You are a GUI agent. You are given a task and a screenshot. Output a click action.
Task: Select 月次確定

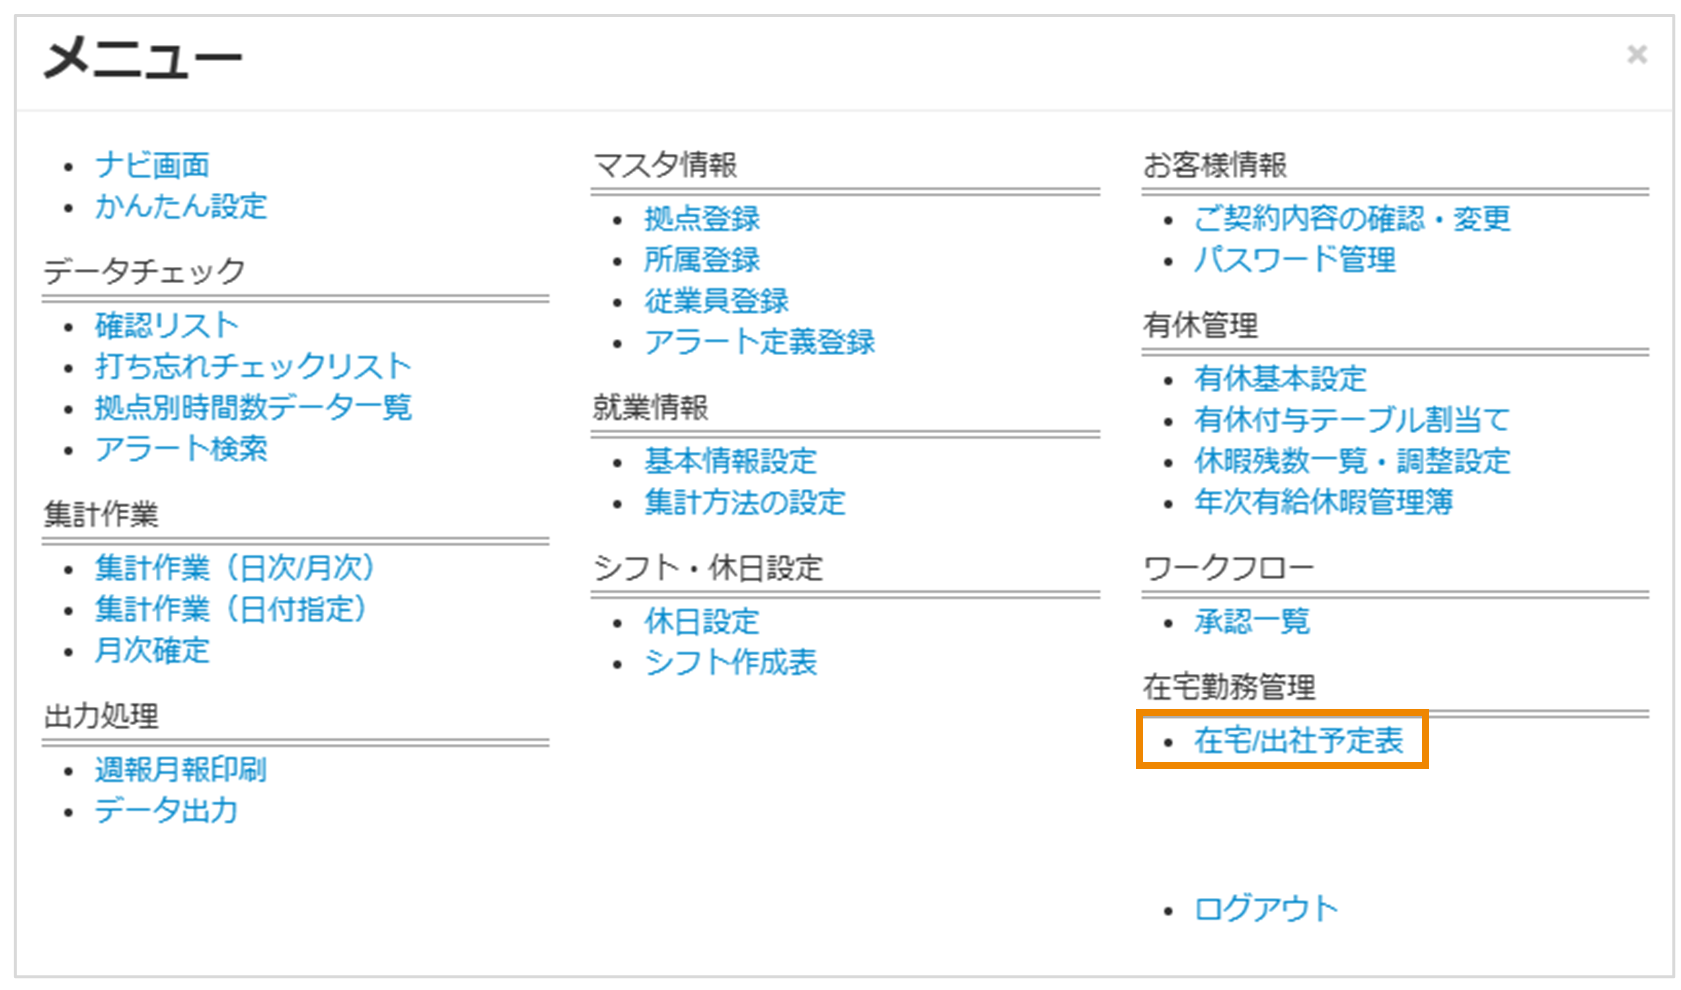pos(151,651)
